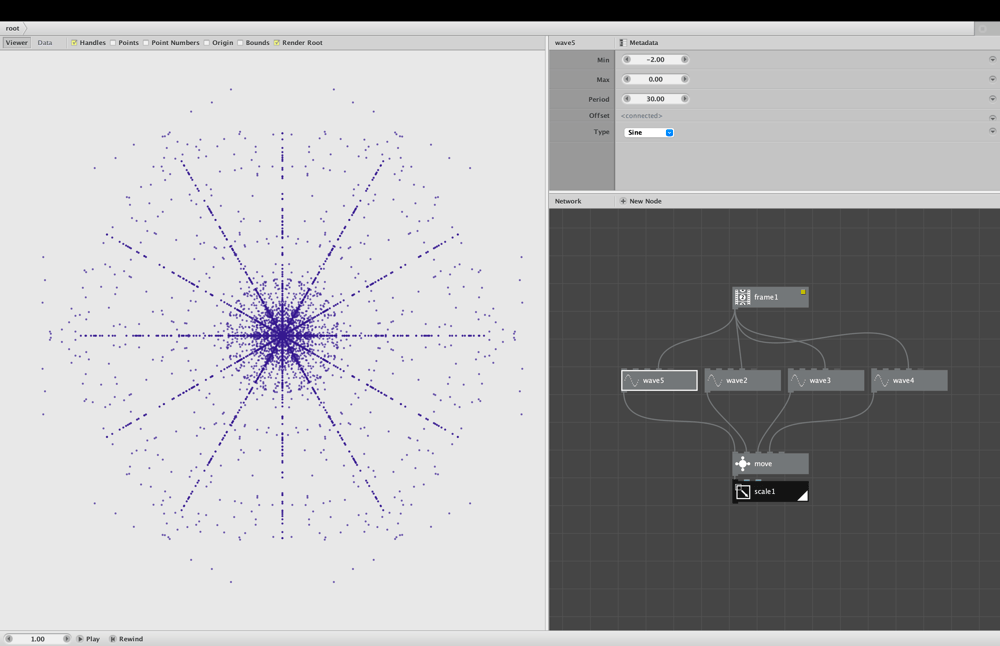Screen dimensions: 1000x646
Task: Open the Period row options arrow
Action: tap(992, 99)
